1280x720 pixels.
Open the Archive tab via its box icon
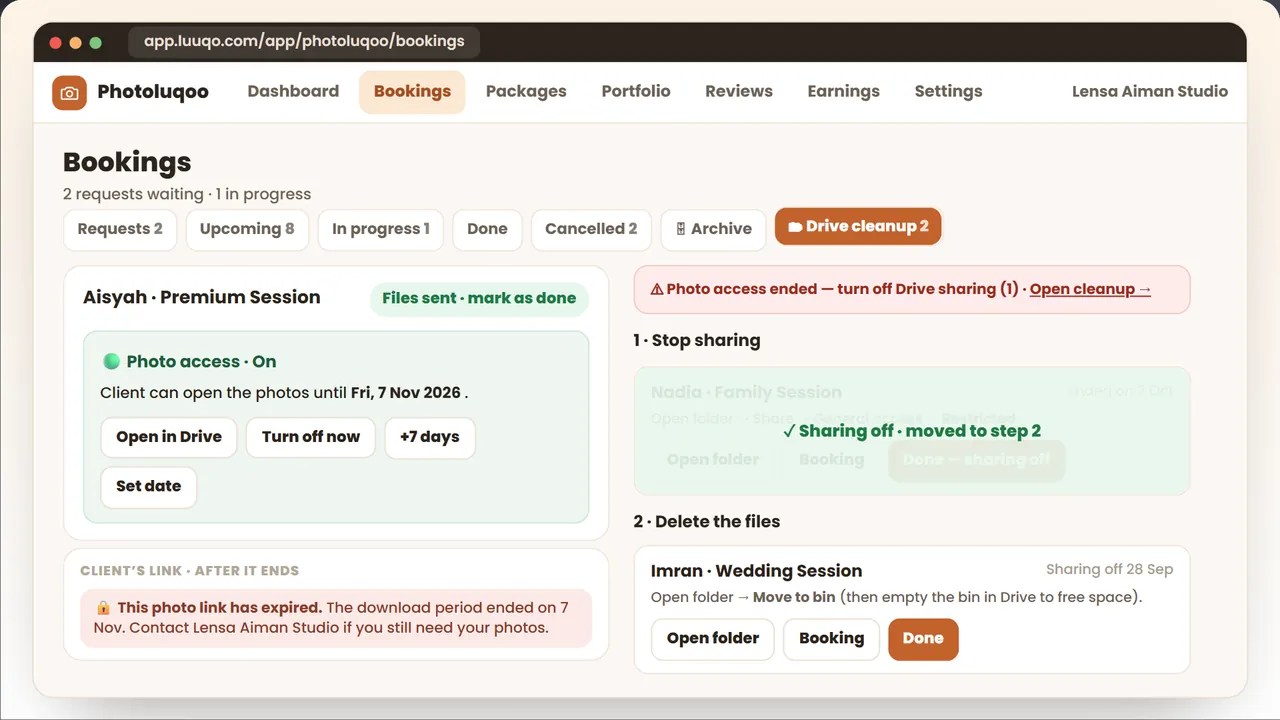pos(681,229)
